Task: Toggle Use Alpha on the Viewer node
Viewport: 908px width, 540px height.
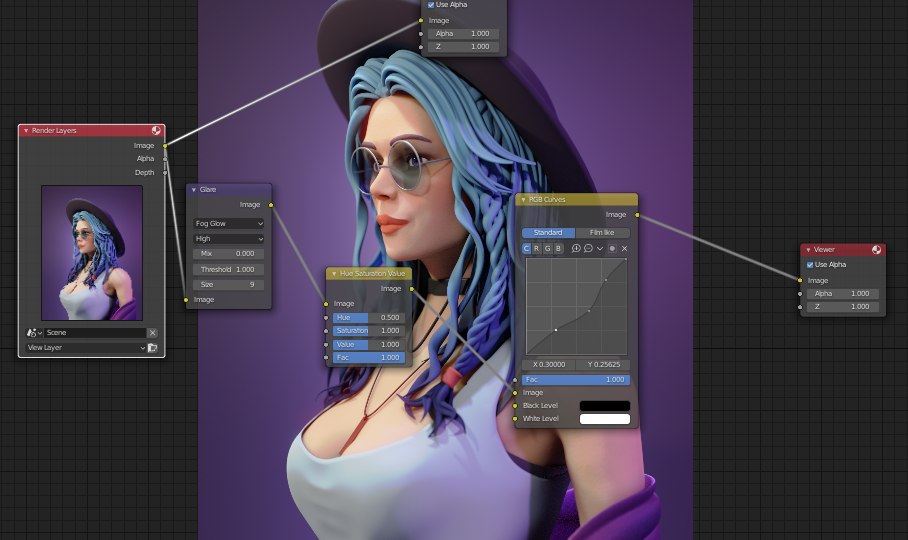Action: coord(810,265)
